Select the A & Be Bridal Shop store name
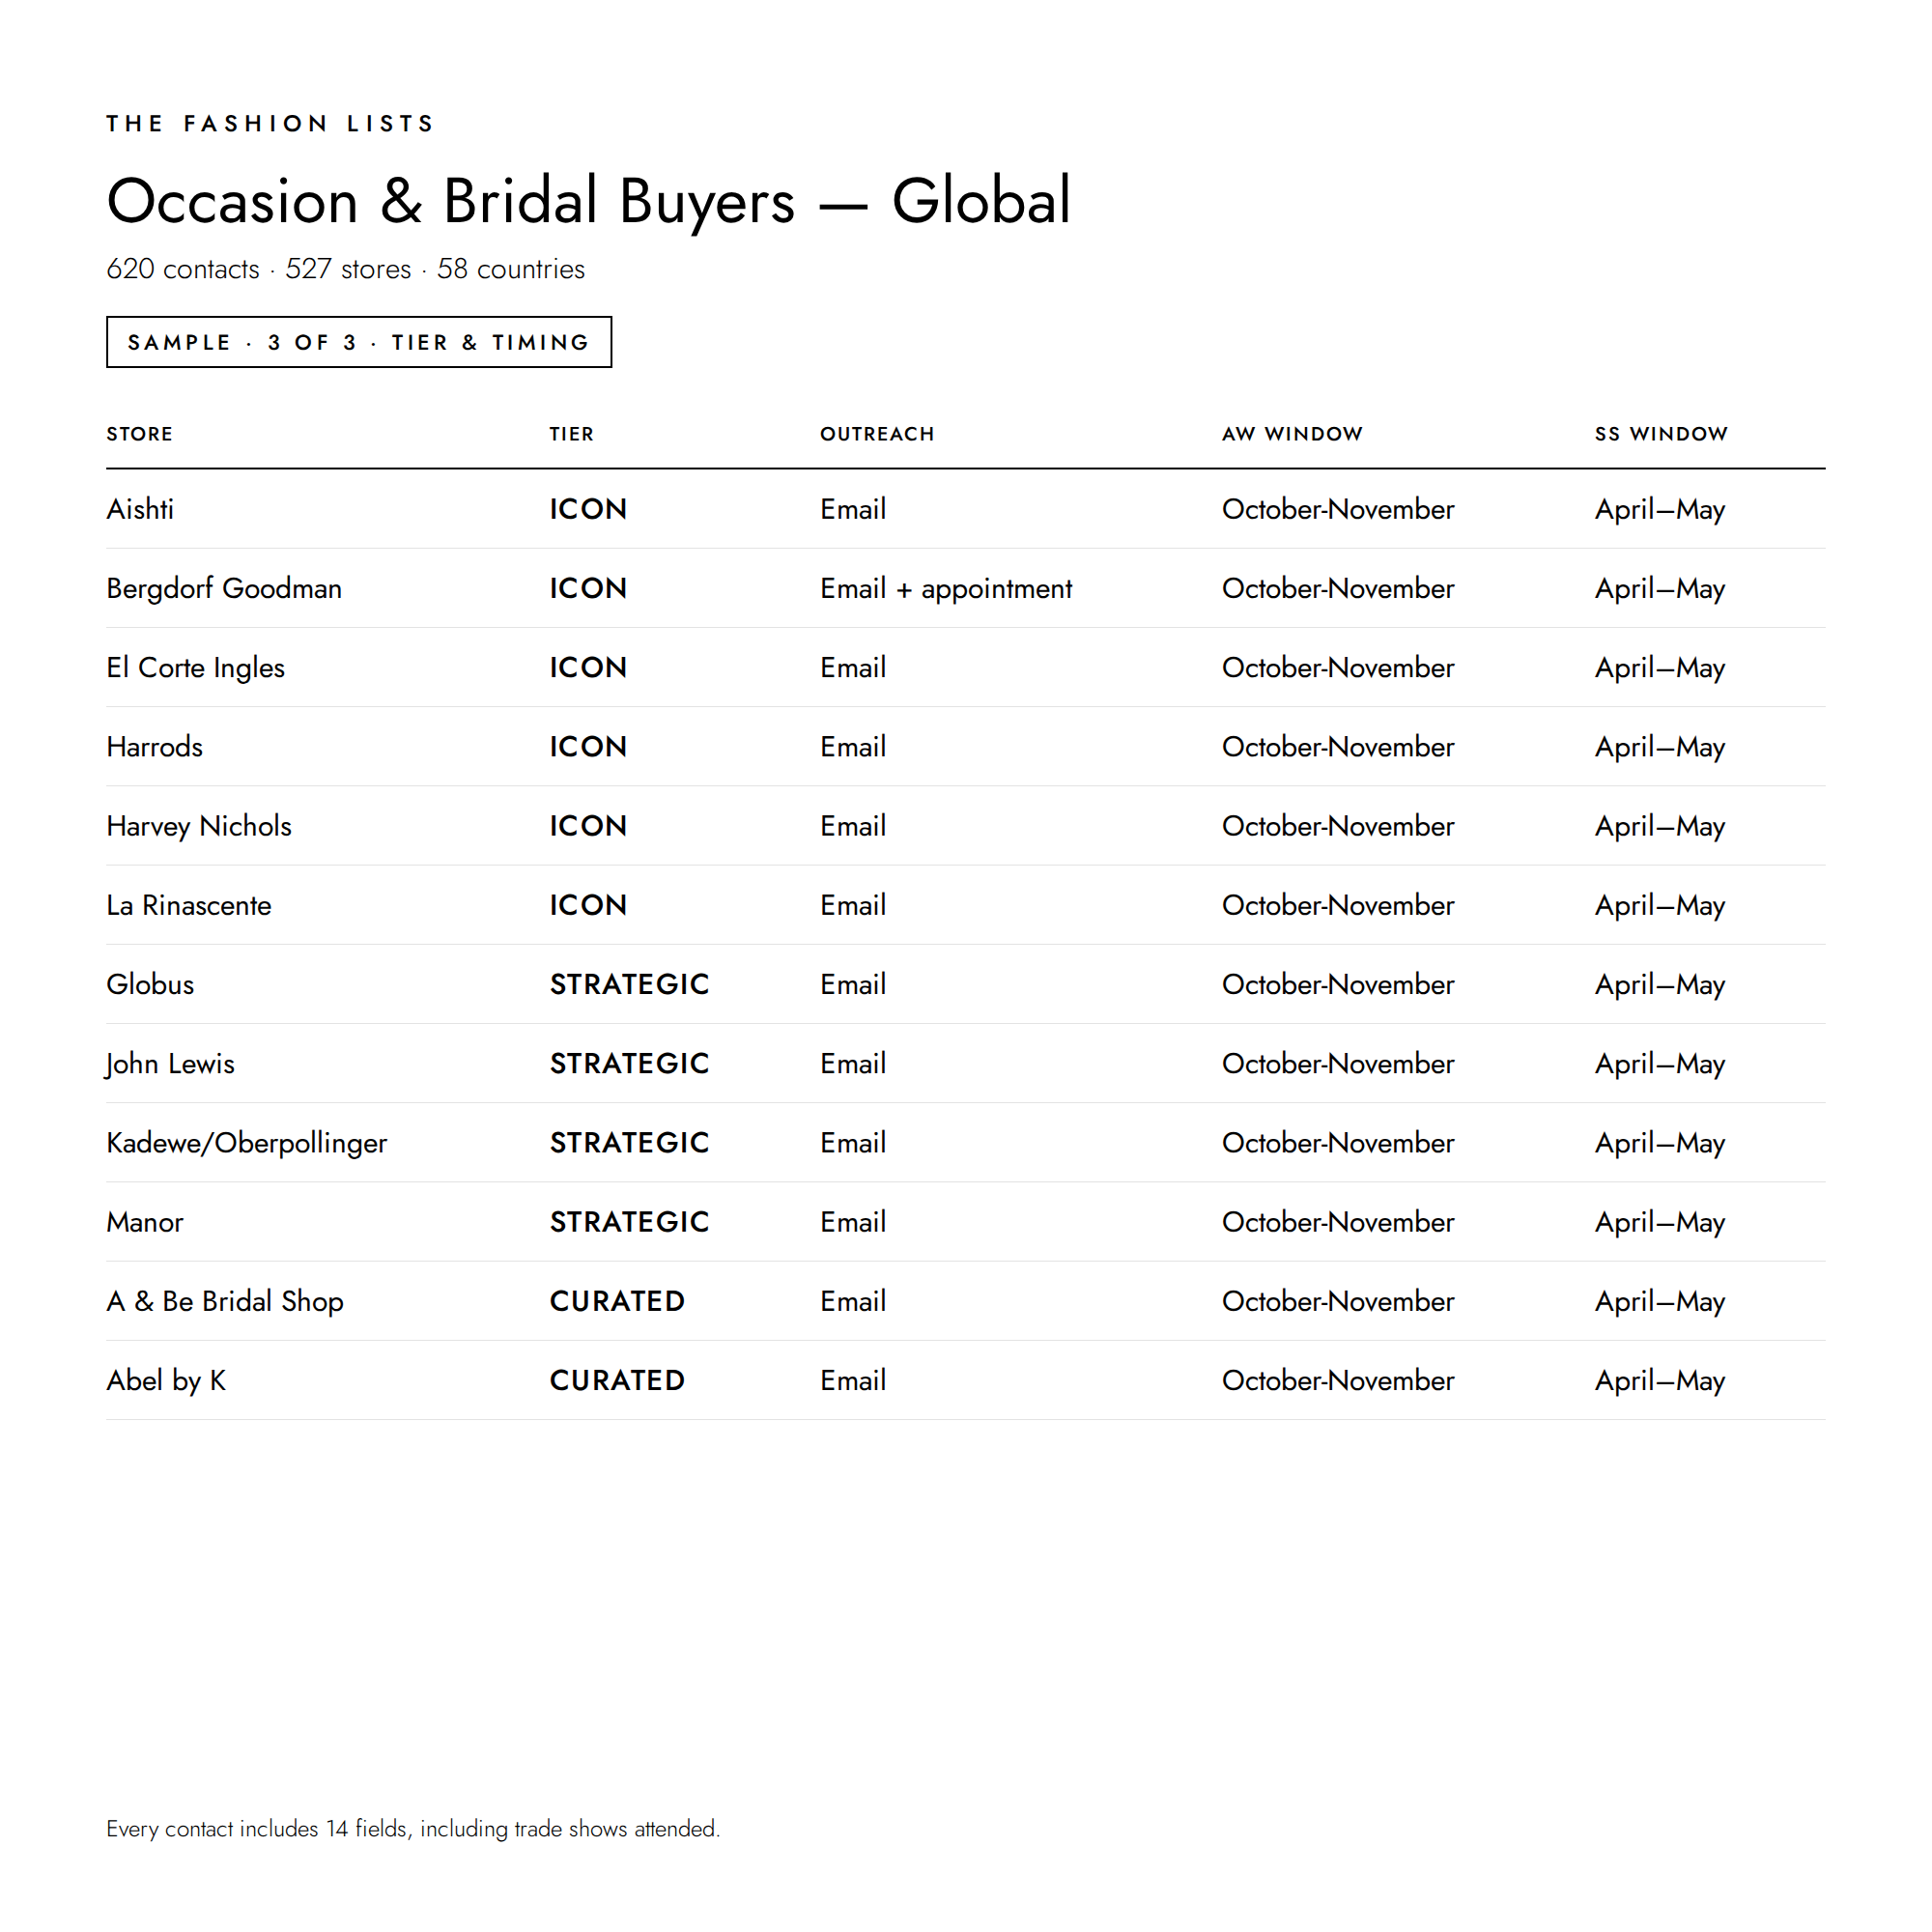This screenshot has width=1932, height=1932. click(x=225, y=1301)
